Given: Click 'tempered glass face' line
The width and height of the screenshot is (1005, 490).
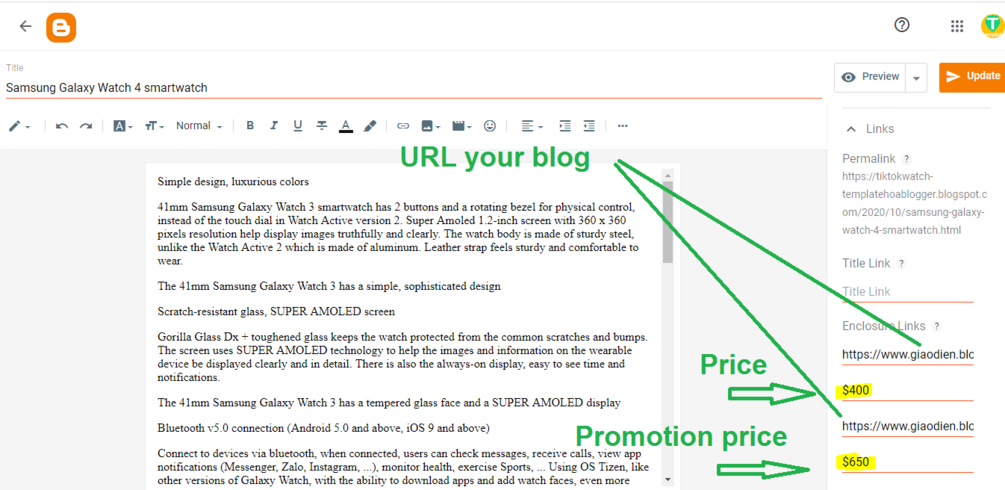Looking at the screenshot, I should tap(389, 403).
